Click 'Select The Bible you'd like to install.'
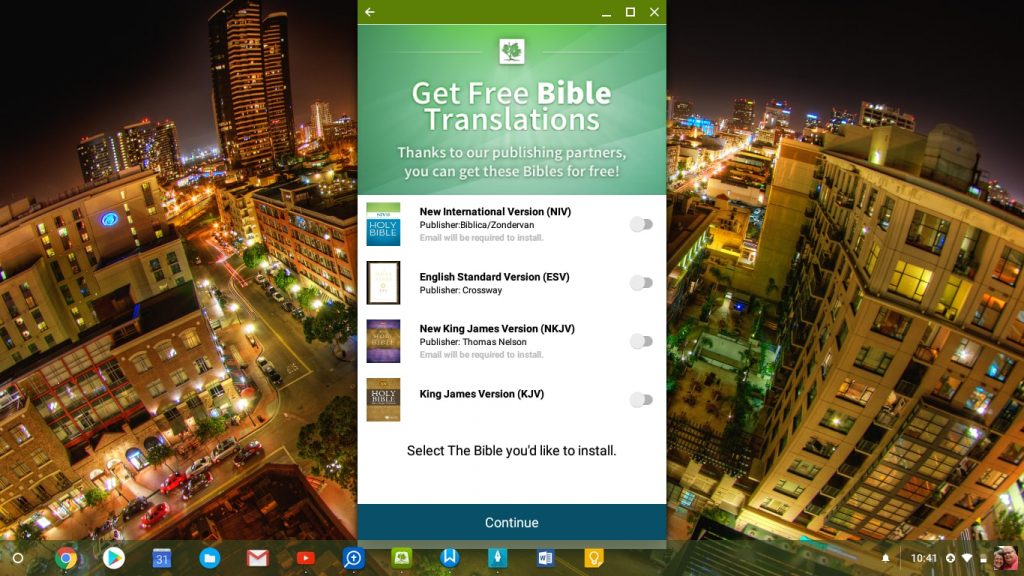 (x=511, y=451)
